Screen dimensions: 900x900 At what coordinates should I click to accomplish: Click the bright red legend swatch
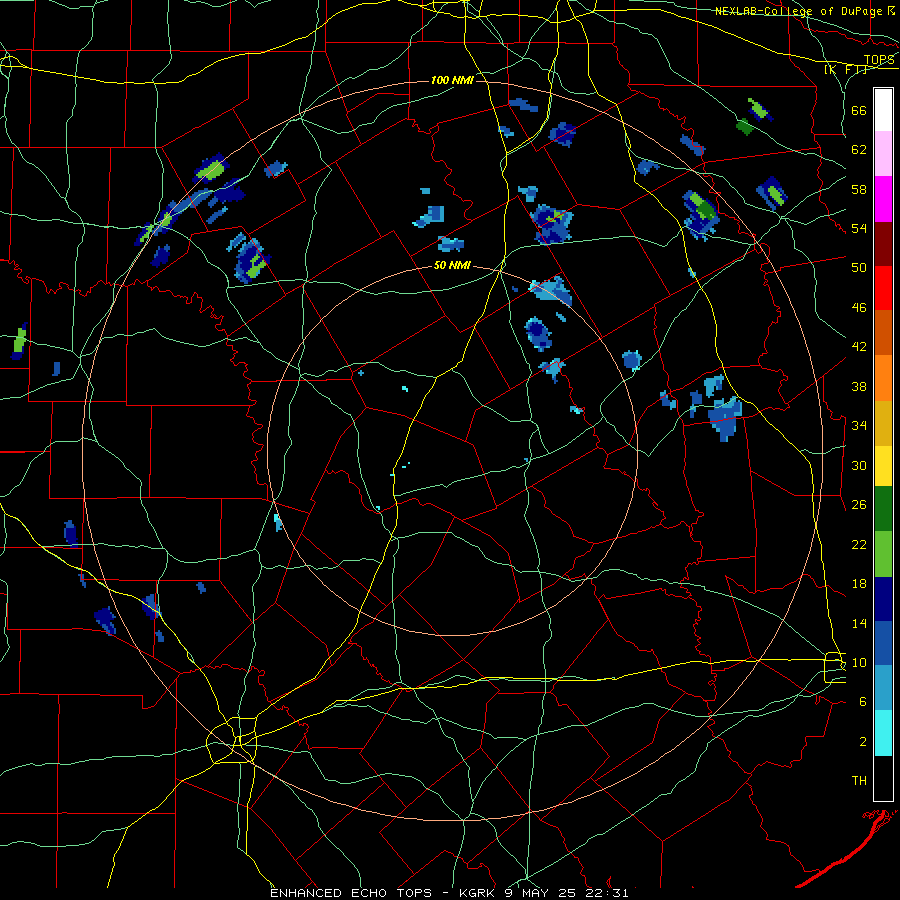point(883,288)
